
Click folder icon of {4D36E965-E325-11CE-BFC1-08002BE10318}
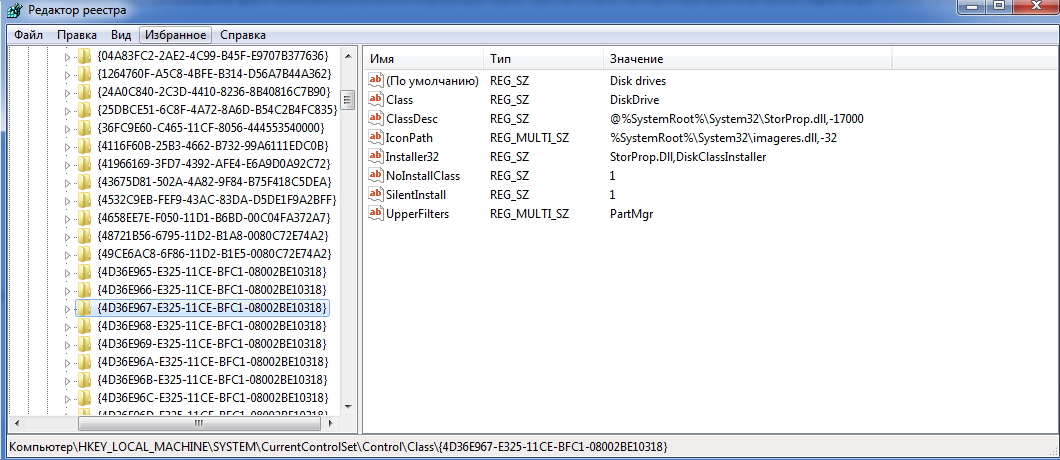click(x=84, y=272)
